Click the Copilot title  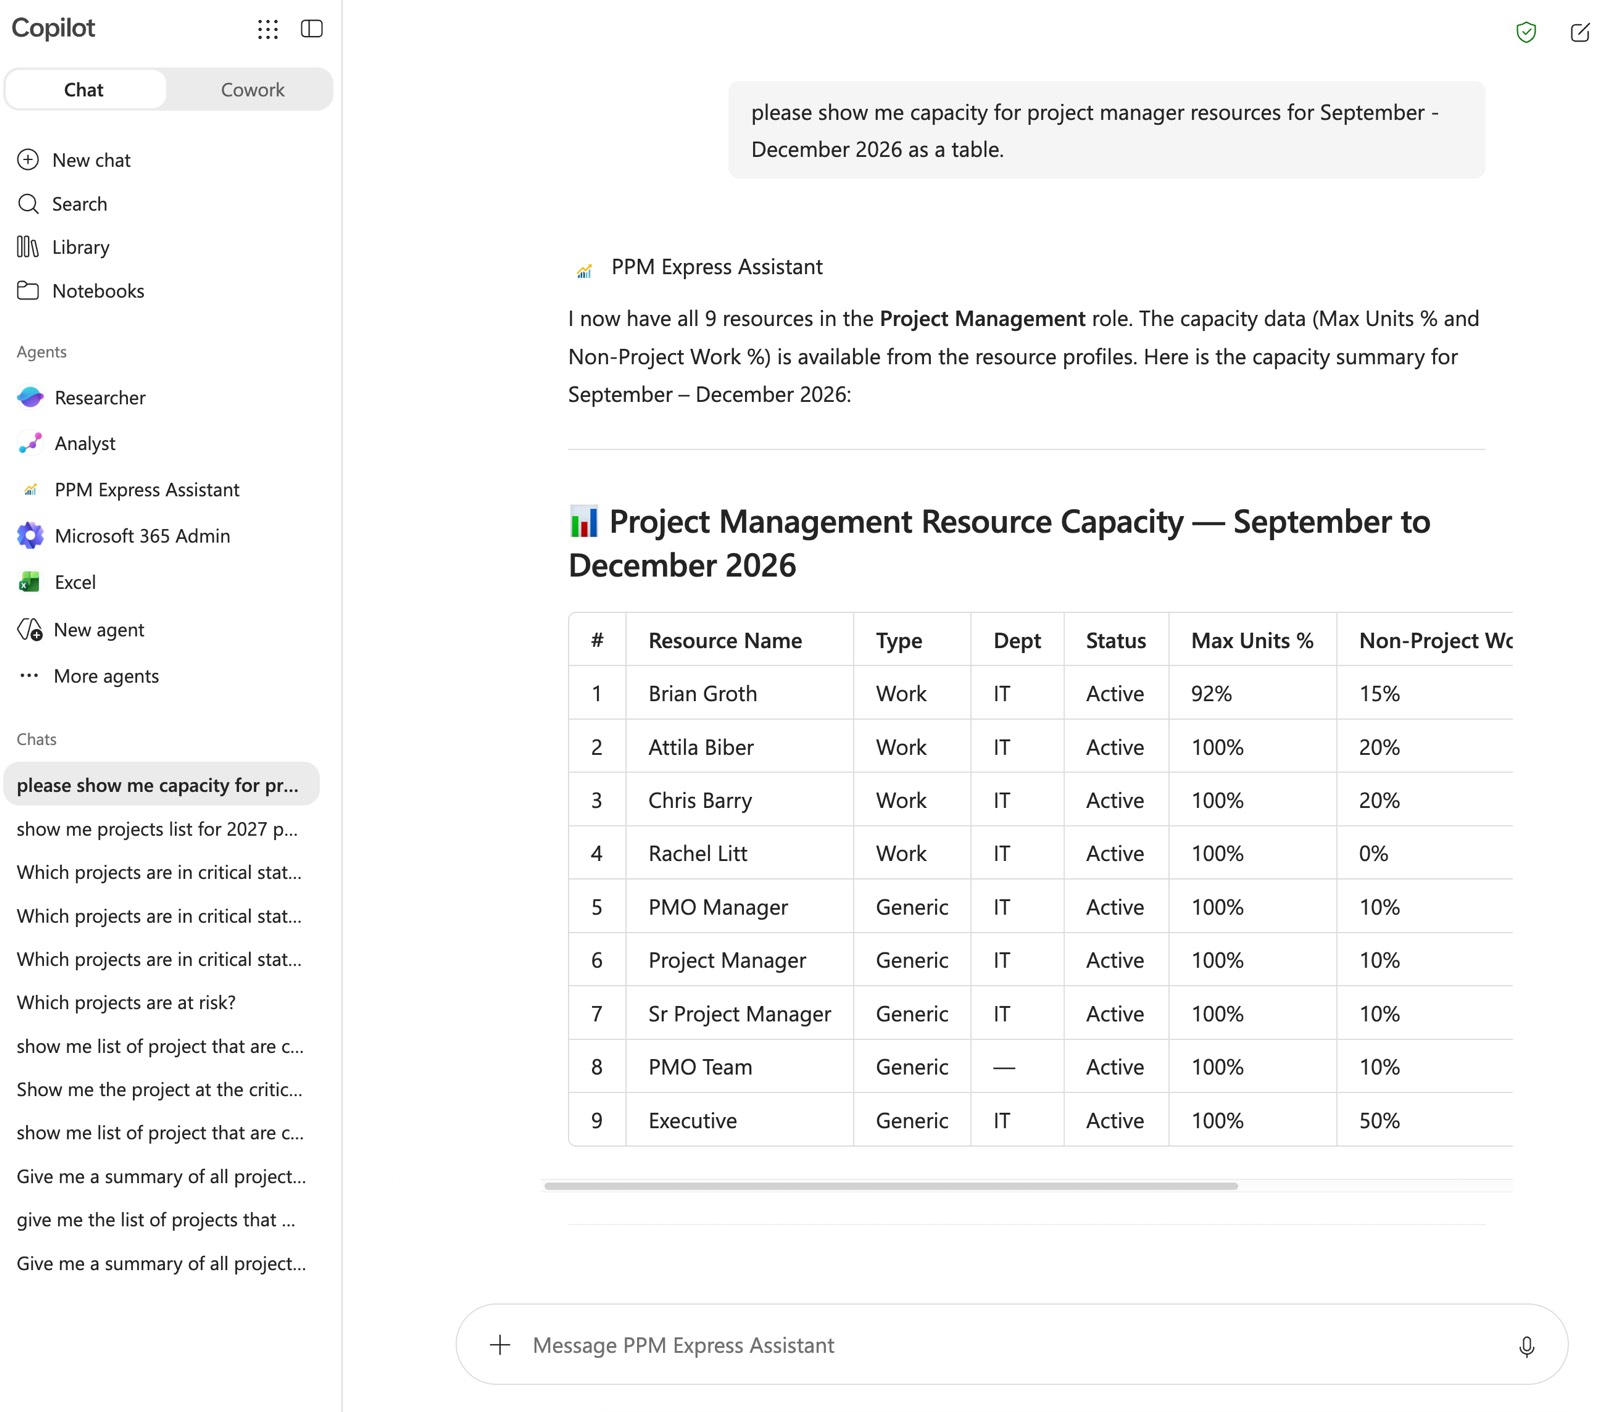click(53, 28)
